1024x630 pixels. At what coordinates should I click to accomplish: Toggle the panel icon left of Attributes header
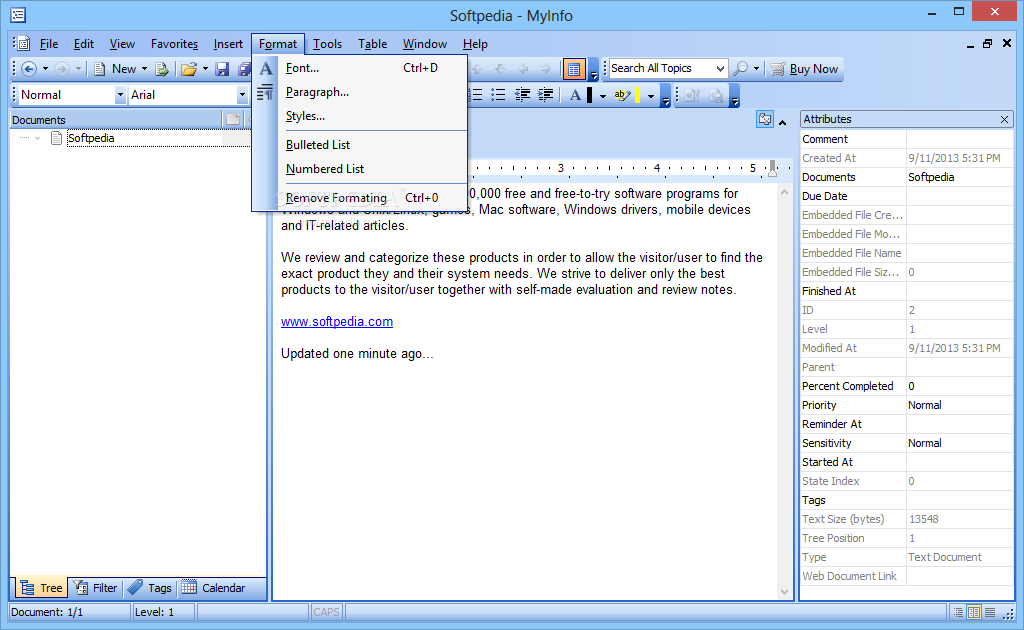(765, 119)
